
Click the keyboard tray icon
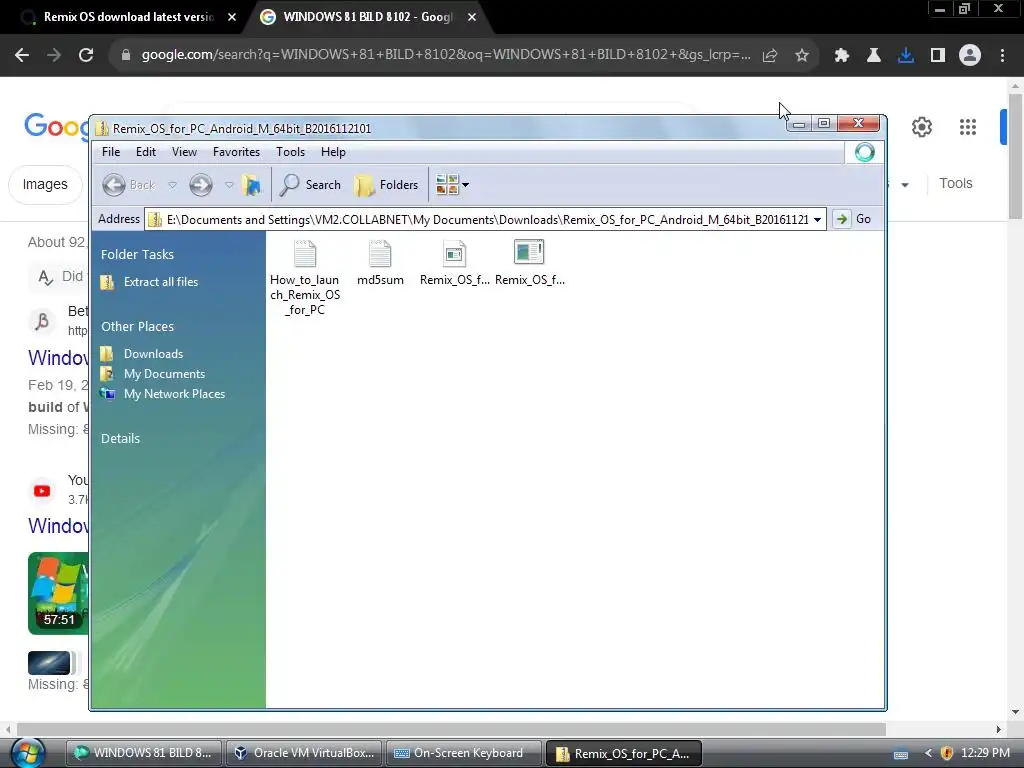tap(901, 754)
